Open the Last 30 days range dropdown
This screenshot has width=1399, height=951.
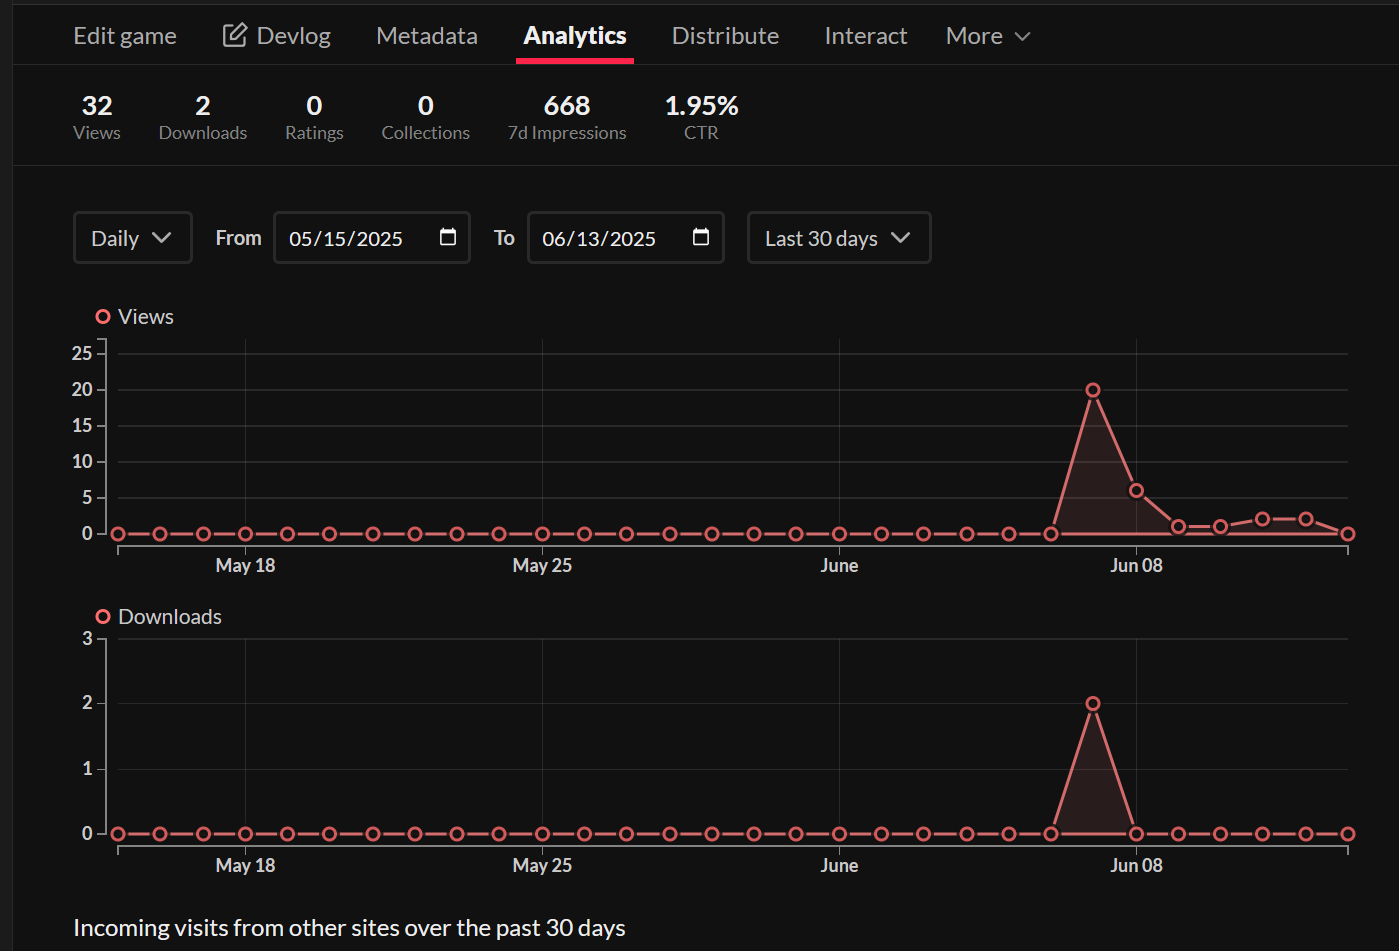pyautogui.click(x=839, y=238)
